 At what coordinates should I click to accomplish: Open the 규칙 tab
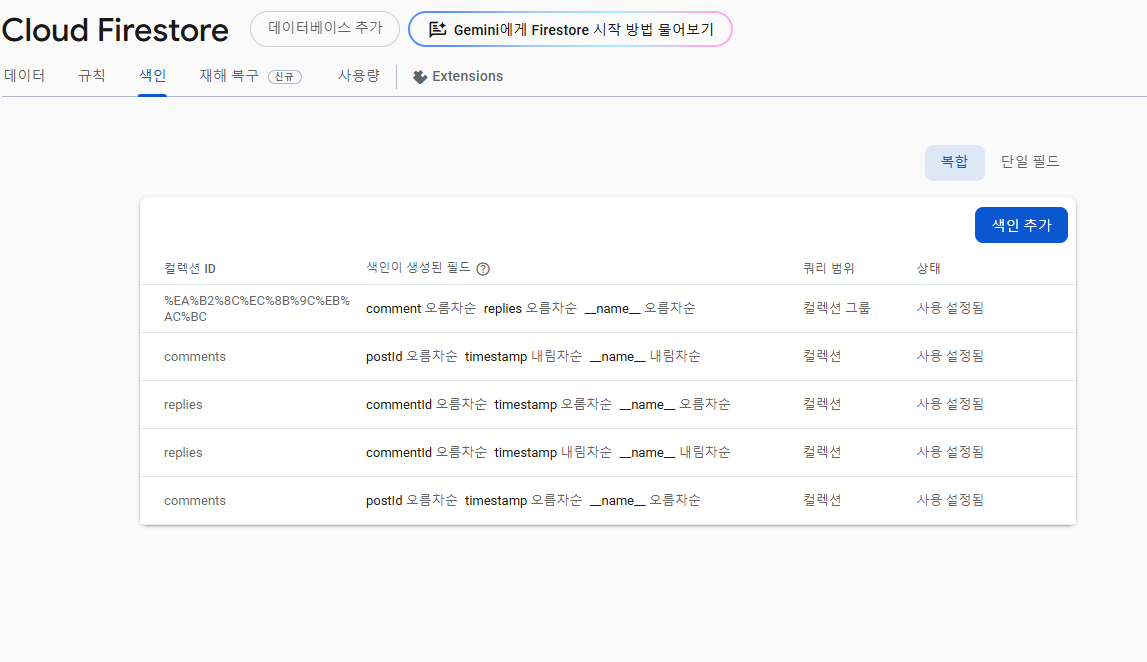[x=92, y=76]
